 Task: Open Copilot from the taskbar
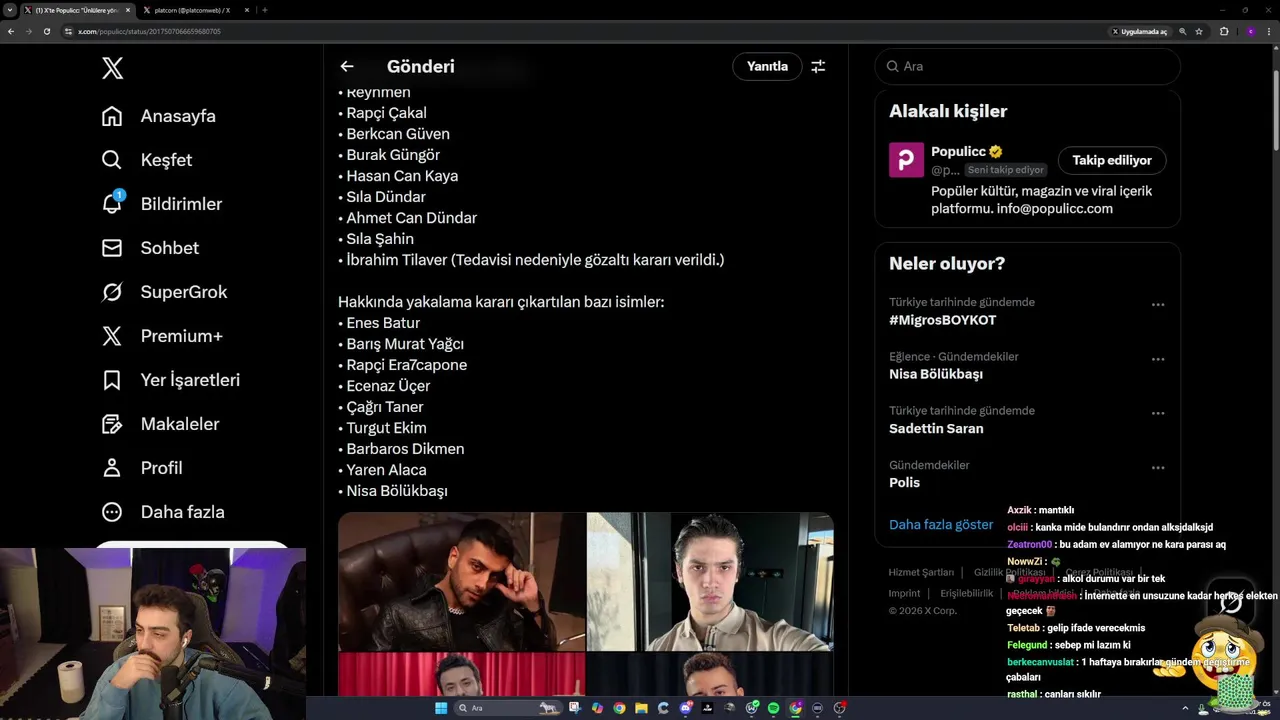click(x=598, y=708)
